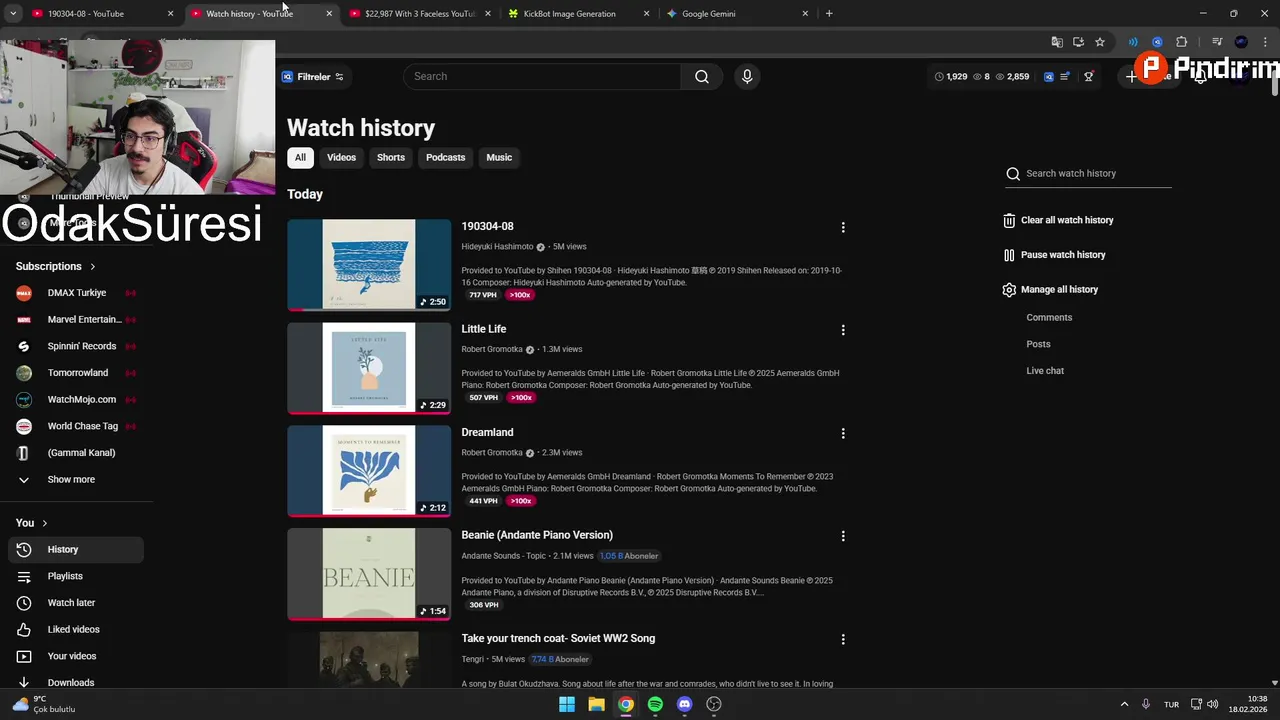The image size is (1280, 720).
Task: Select the Music filter chip
Action: tap(499, 158)
